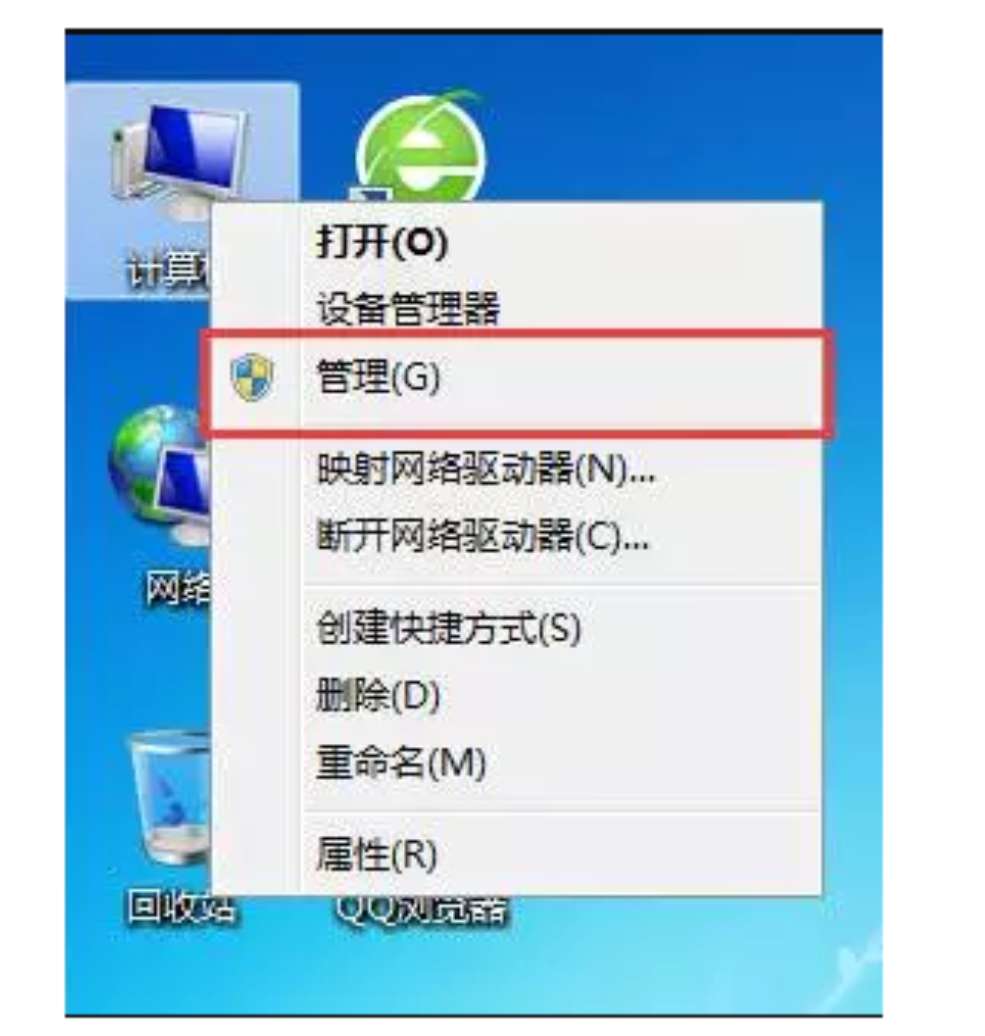This screenshot has height=1036, width=985.
Task: Click the UAC shield icon beside 管理(G)
Action: [x=252, y=377]
